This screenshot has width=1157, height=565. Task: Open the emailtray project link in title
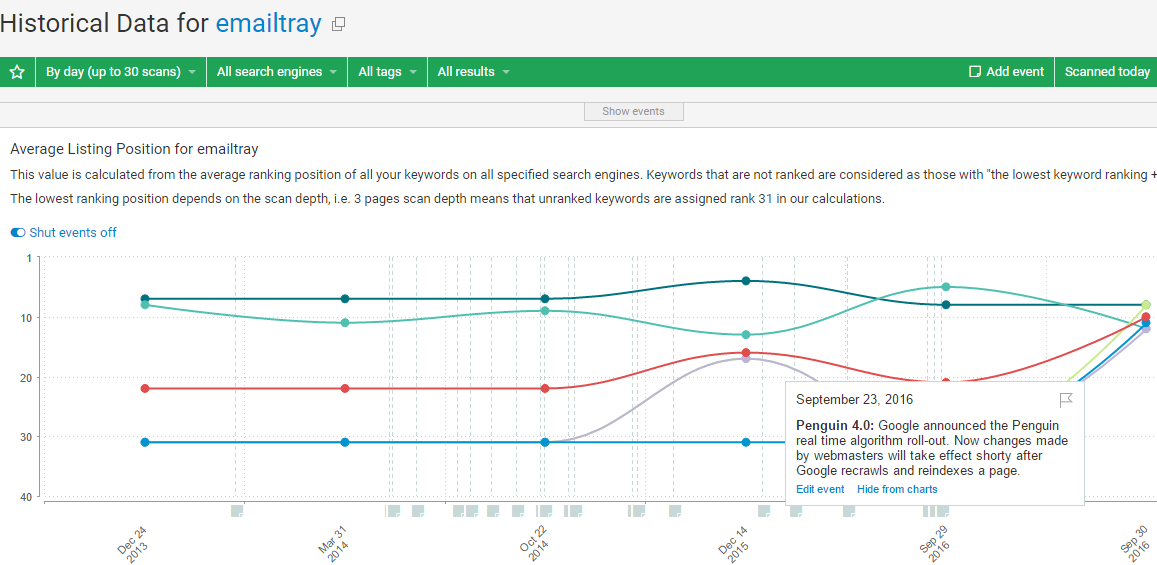268,24
